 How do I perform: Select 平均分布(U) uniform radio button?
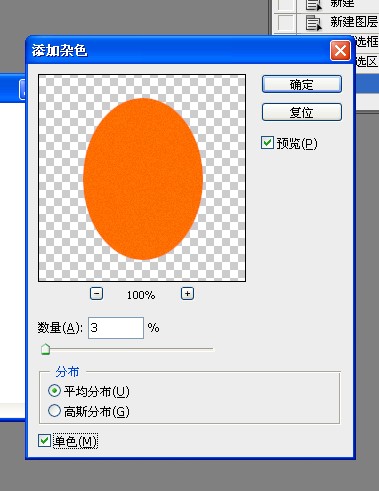click(54, 391)
